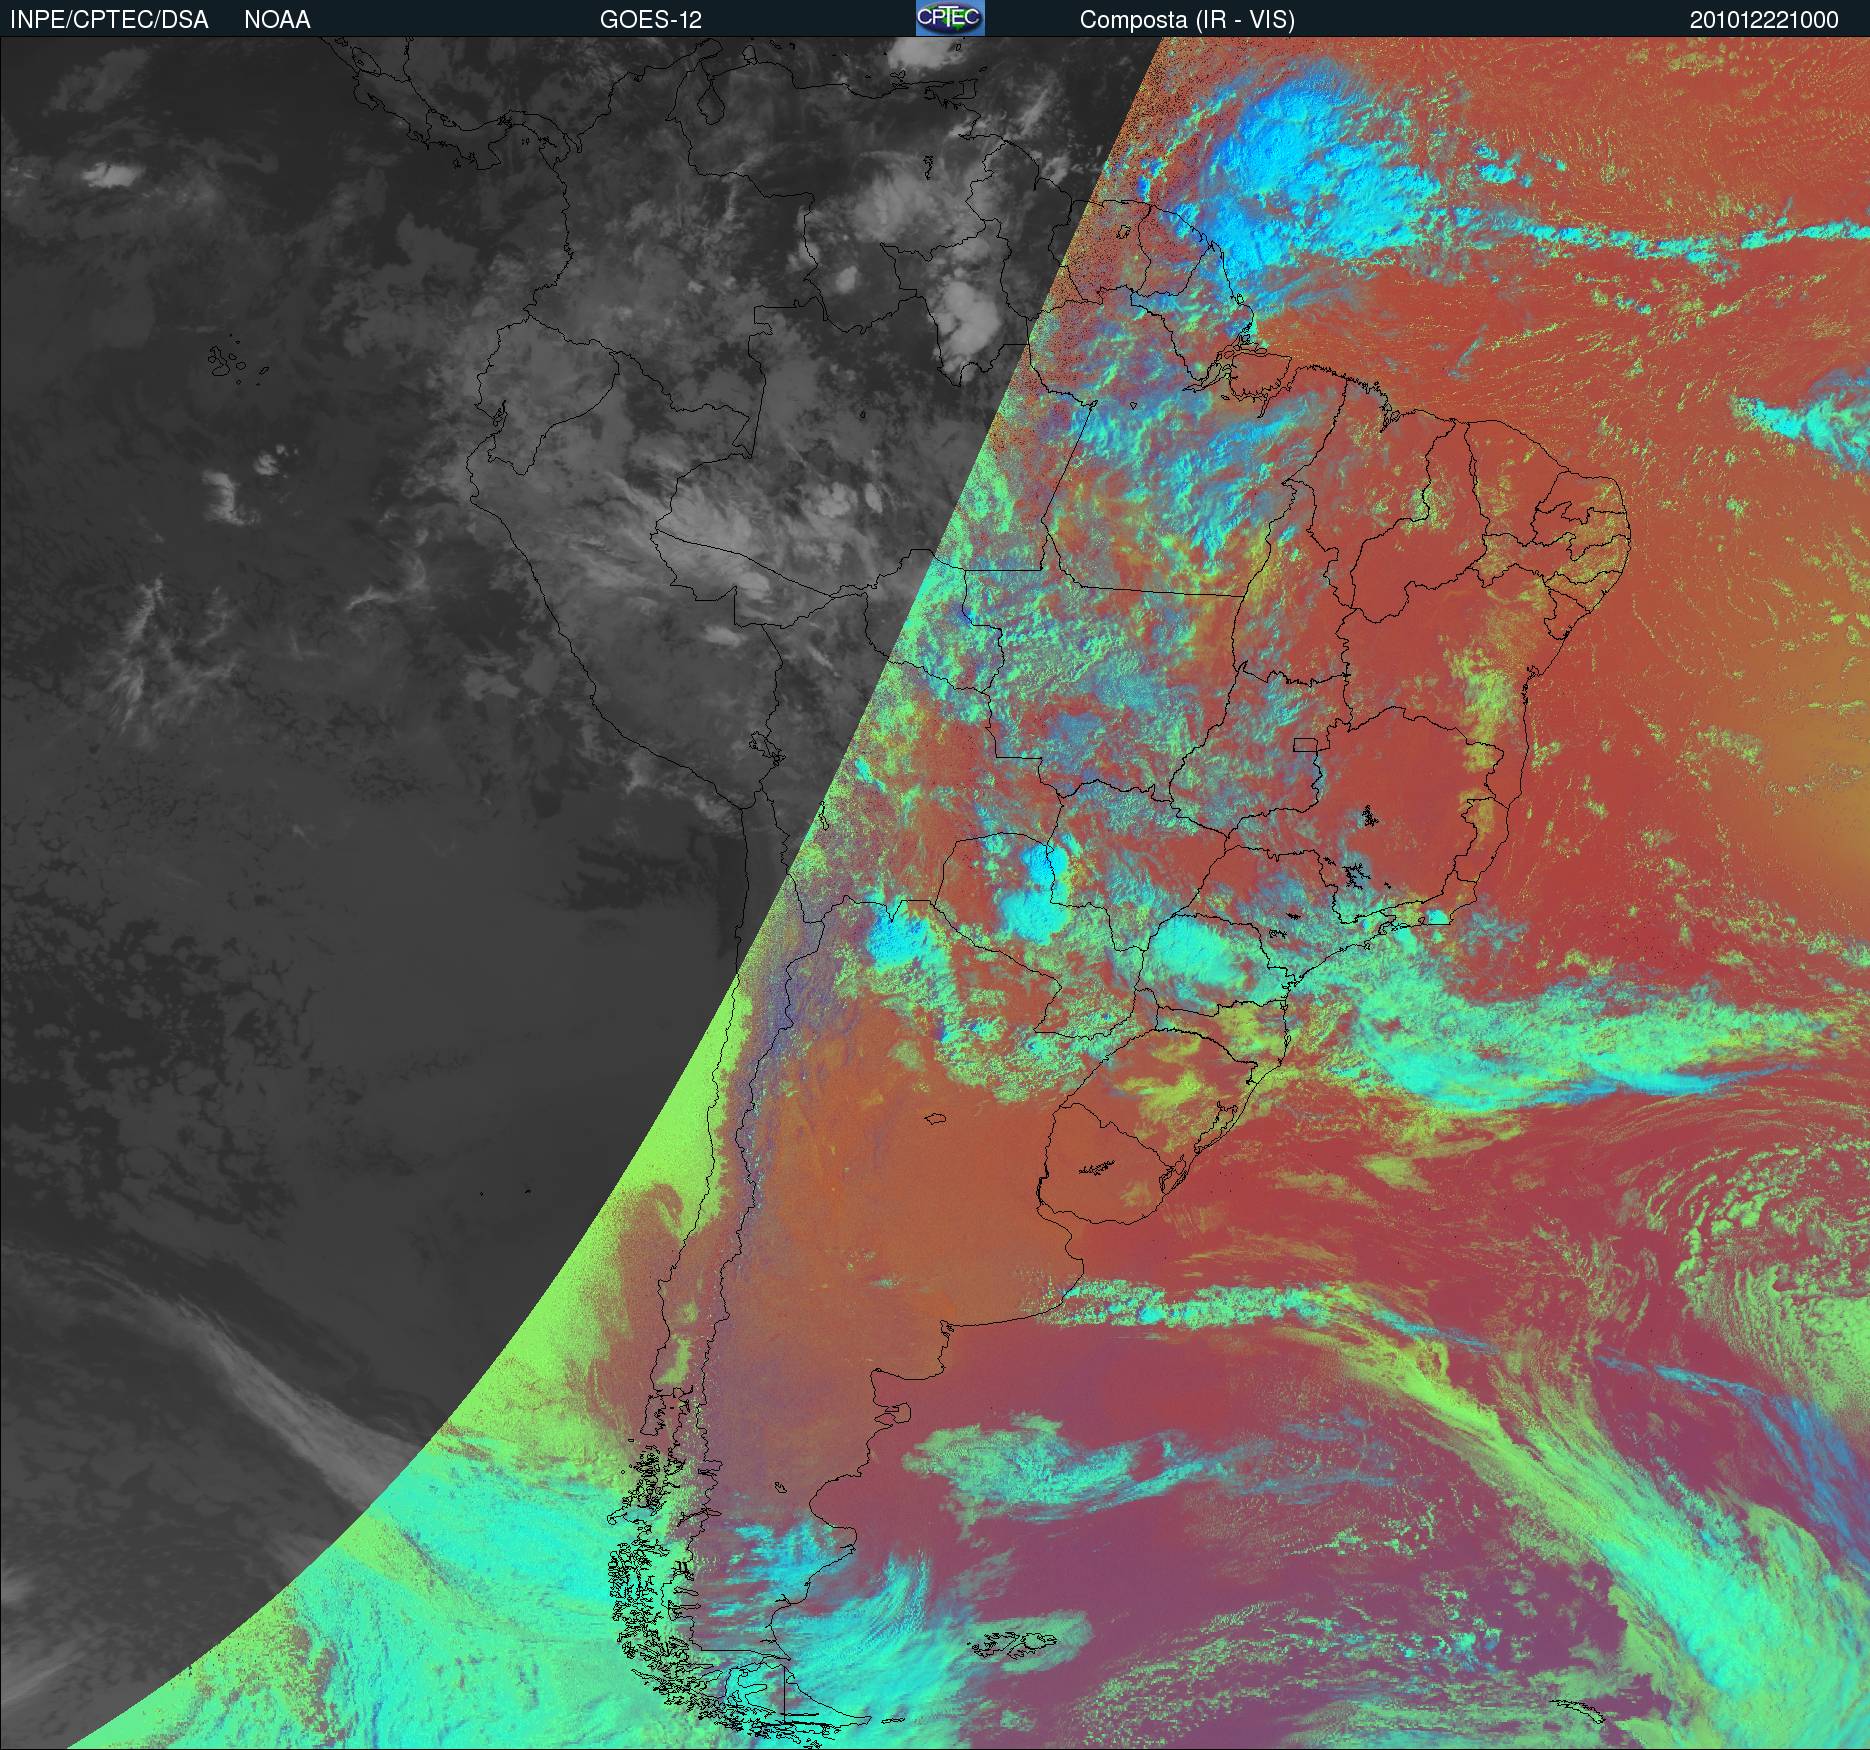Click the 201012221000 timestamp

click(x=1764, y=20)
